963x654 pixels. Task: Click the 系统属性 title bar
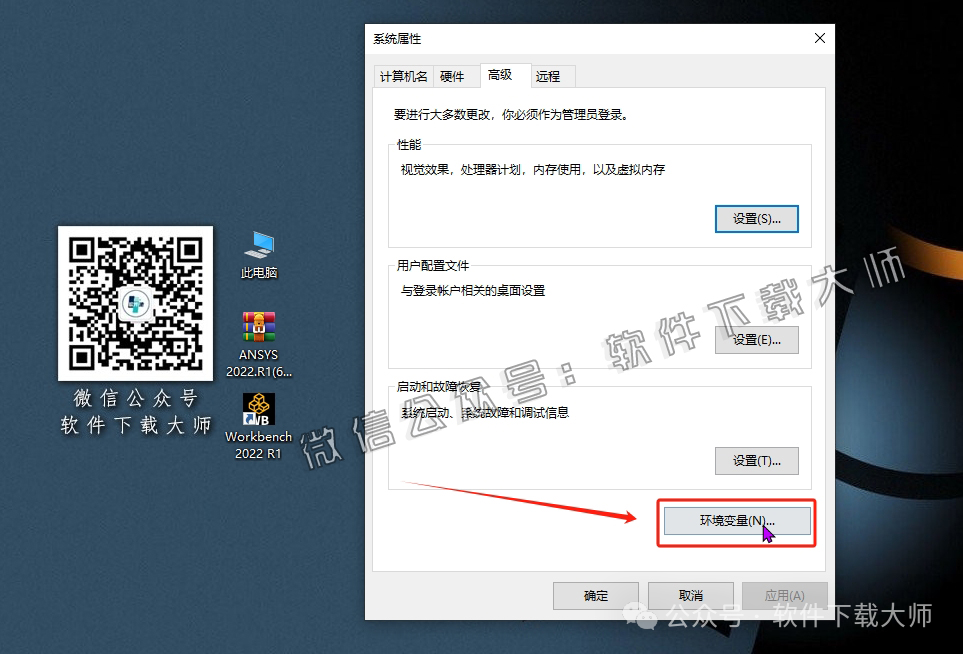[550, 38]
